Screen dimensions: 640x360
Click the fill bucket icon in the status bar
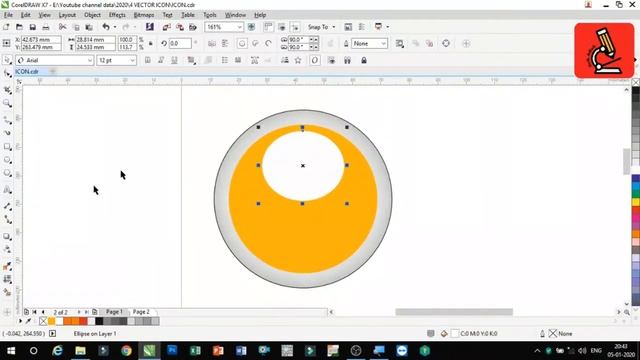pyautogui.click(x=444, y=334)
